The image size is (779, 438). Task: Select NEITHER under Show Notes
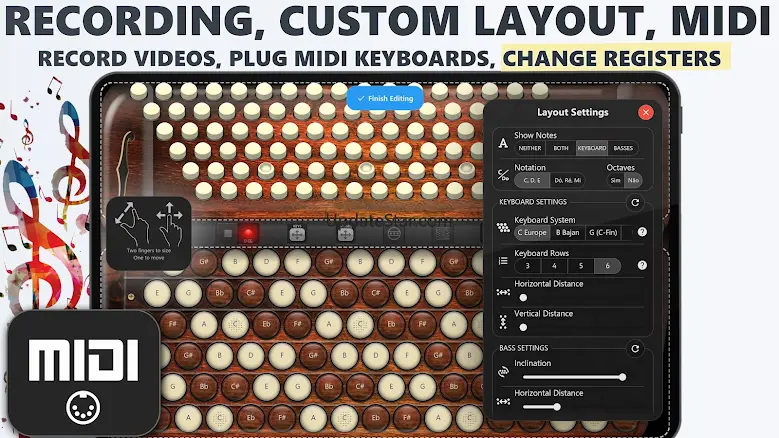[x=530, y=148]
